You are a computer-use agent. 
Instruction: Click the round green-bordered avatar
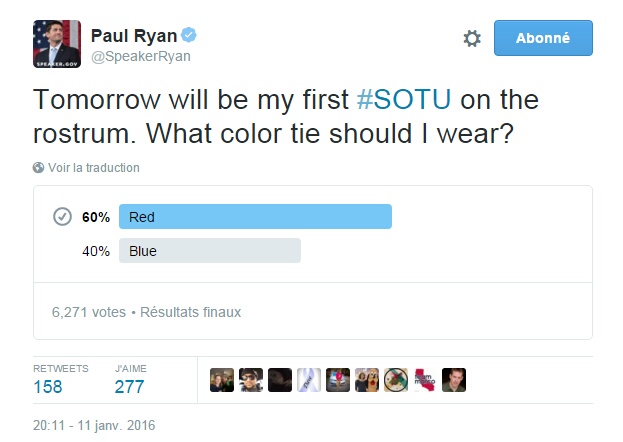tap(396, 380)
